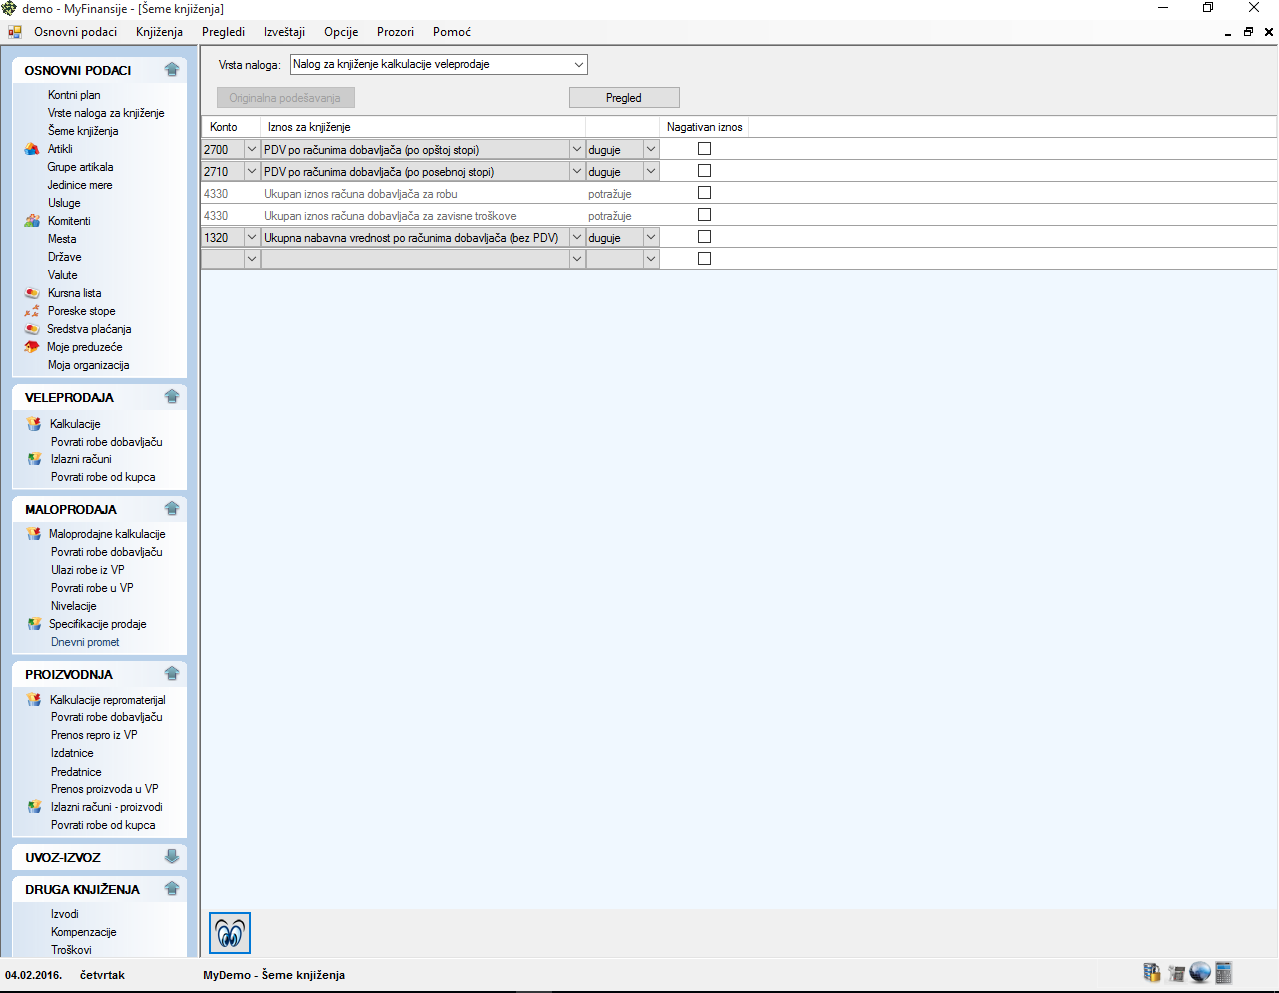Click the Artikli icon in sidebar
The width and height of the screenshot is (1279, 993).
32,149
